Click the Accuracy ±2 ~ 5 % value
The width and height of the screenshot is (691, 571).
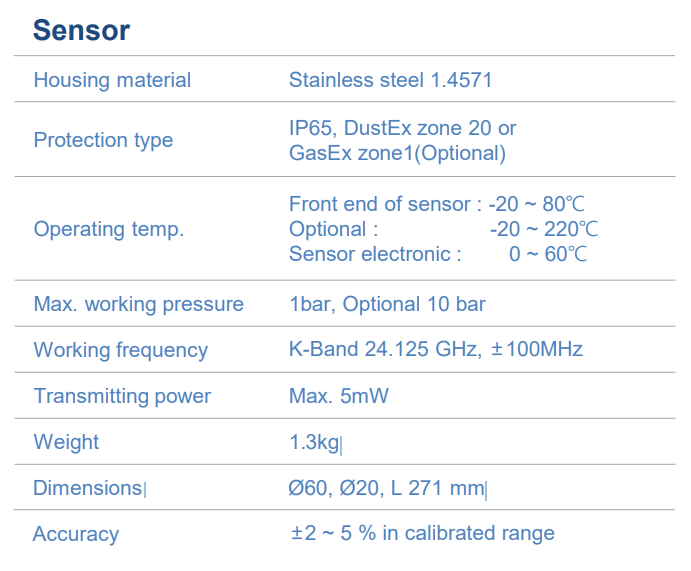[x=422, y=534]
